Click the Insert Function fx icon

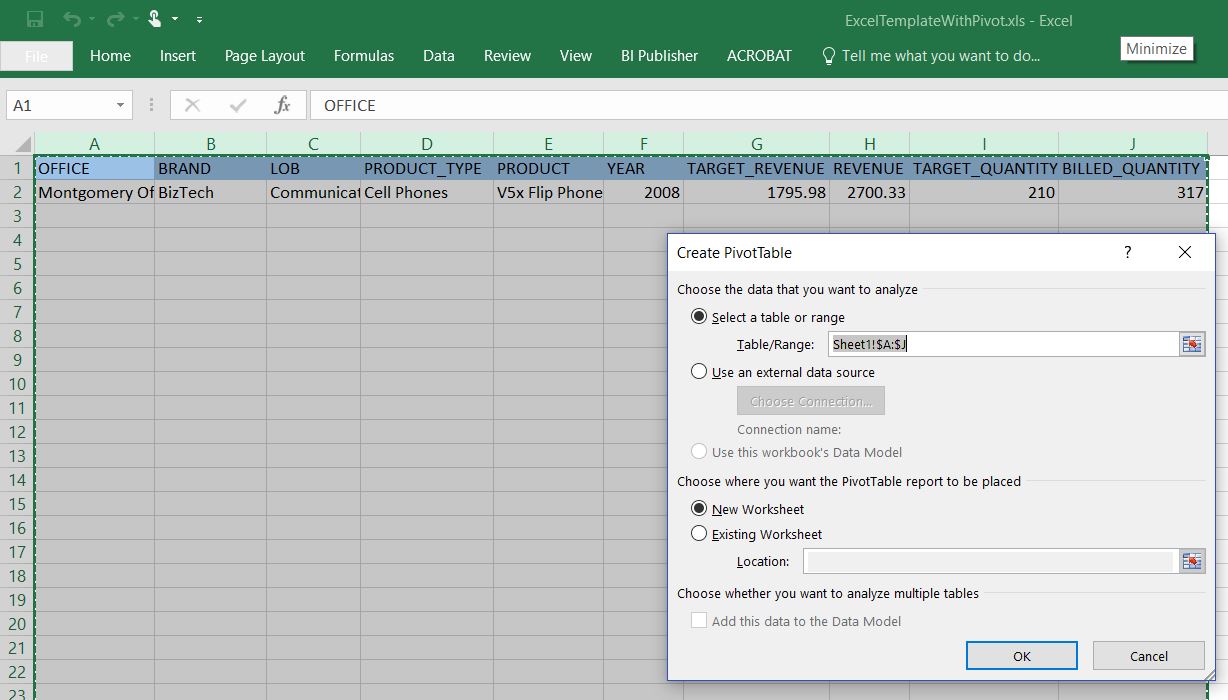(282, 105)
